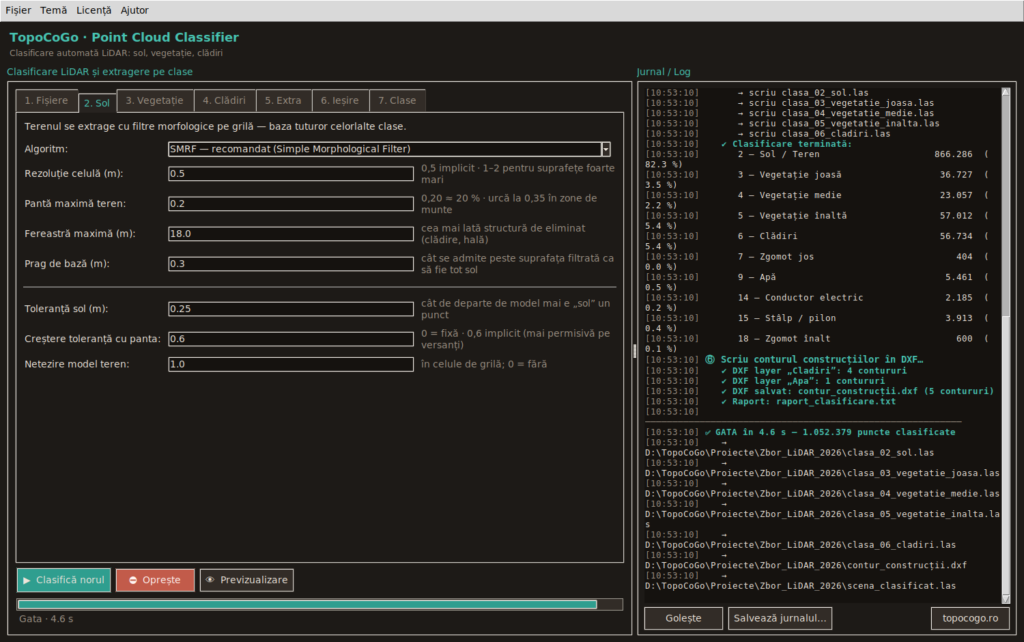
Task: Click the Toleranță sol input field
Action: [x=291, y=309]
